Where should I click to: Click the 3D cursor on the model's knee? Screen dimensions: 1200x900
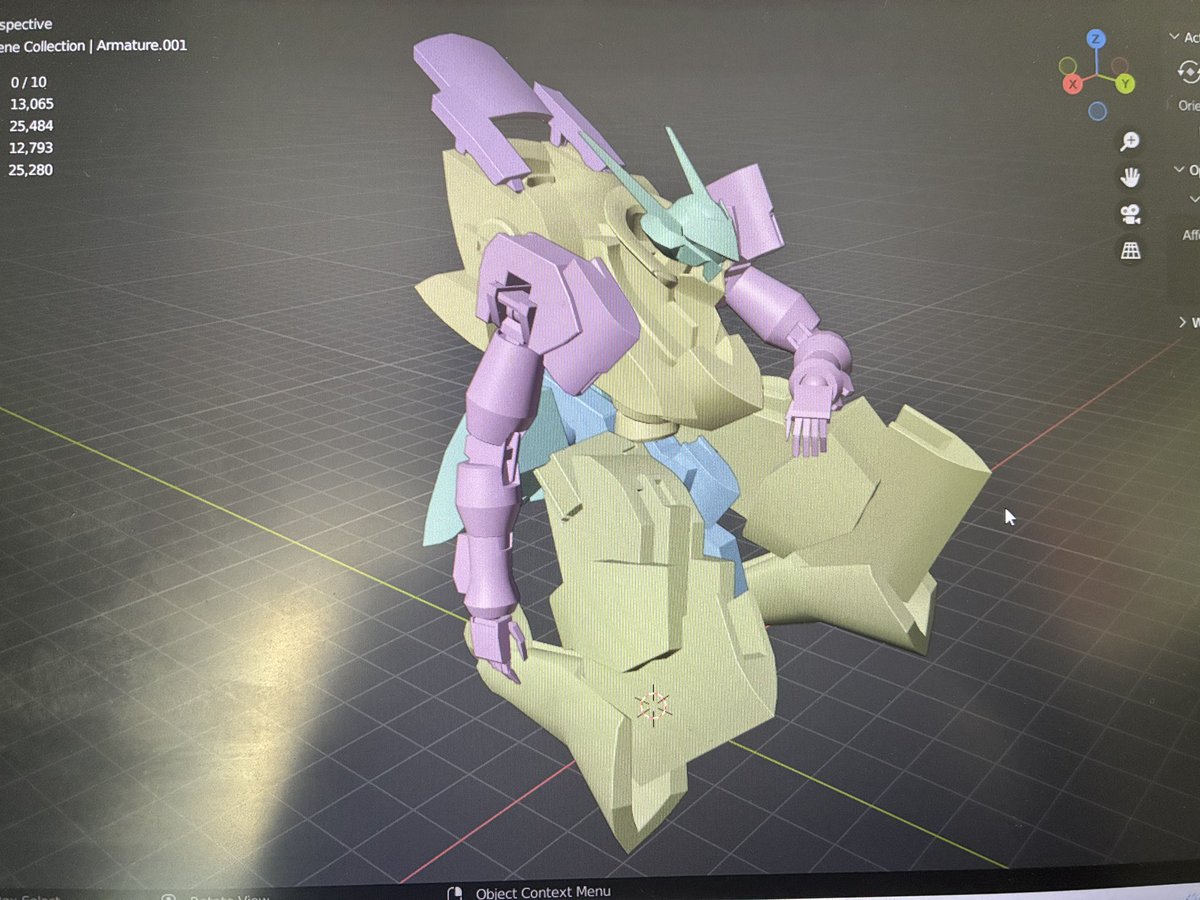pyautogui.click(x=654, y=707)
